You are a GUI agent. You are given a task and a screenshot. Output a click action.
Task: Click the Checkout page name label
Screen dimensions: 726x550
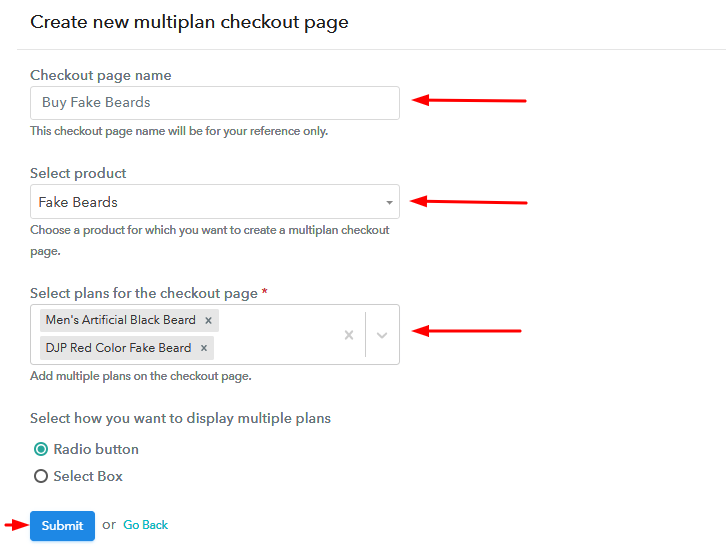tap(101, 75)
